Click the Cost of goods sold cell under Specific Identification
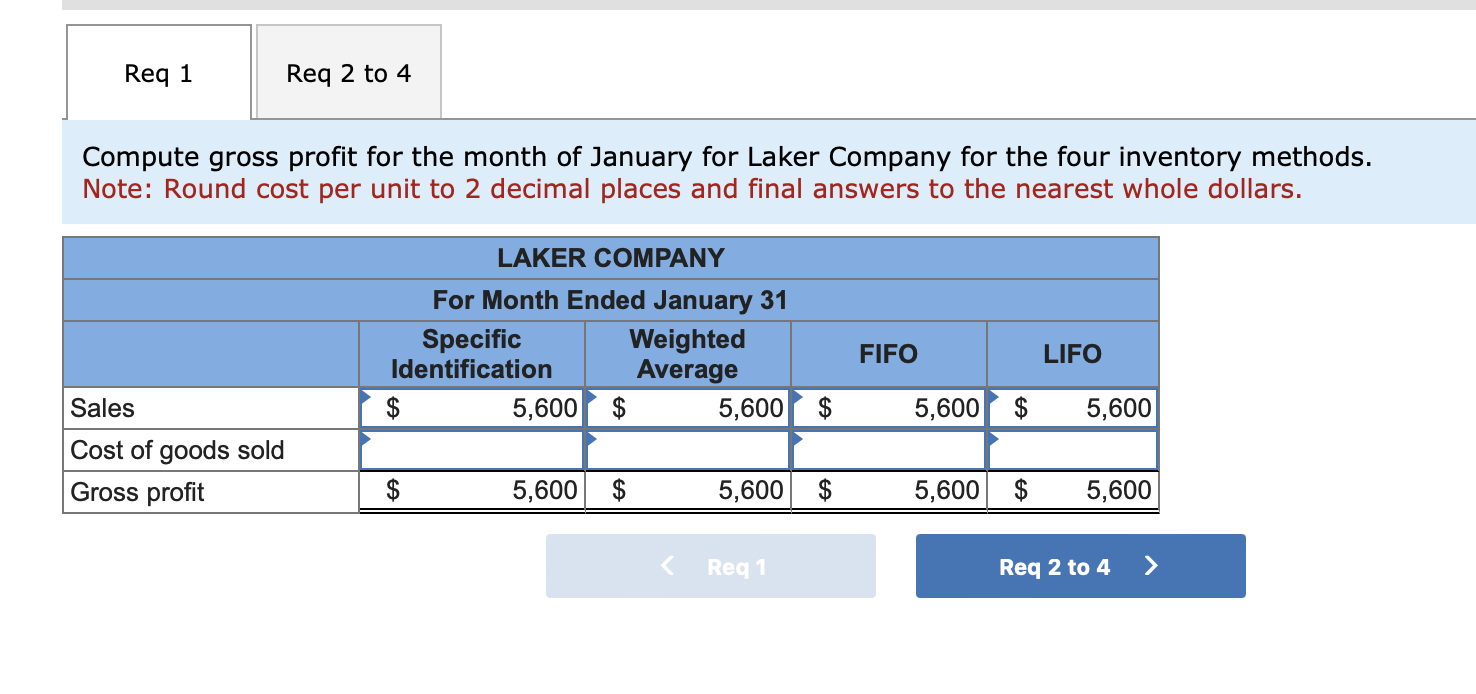This screenshot has width=1476, height=694. (x=472, y=449)
